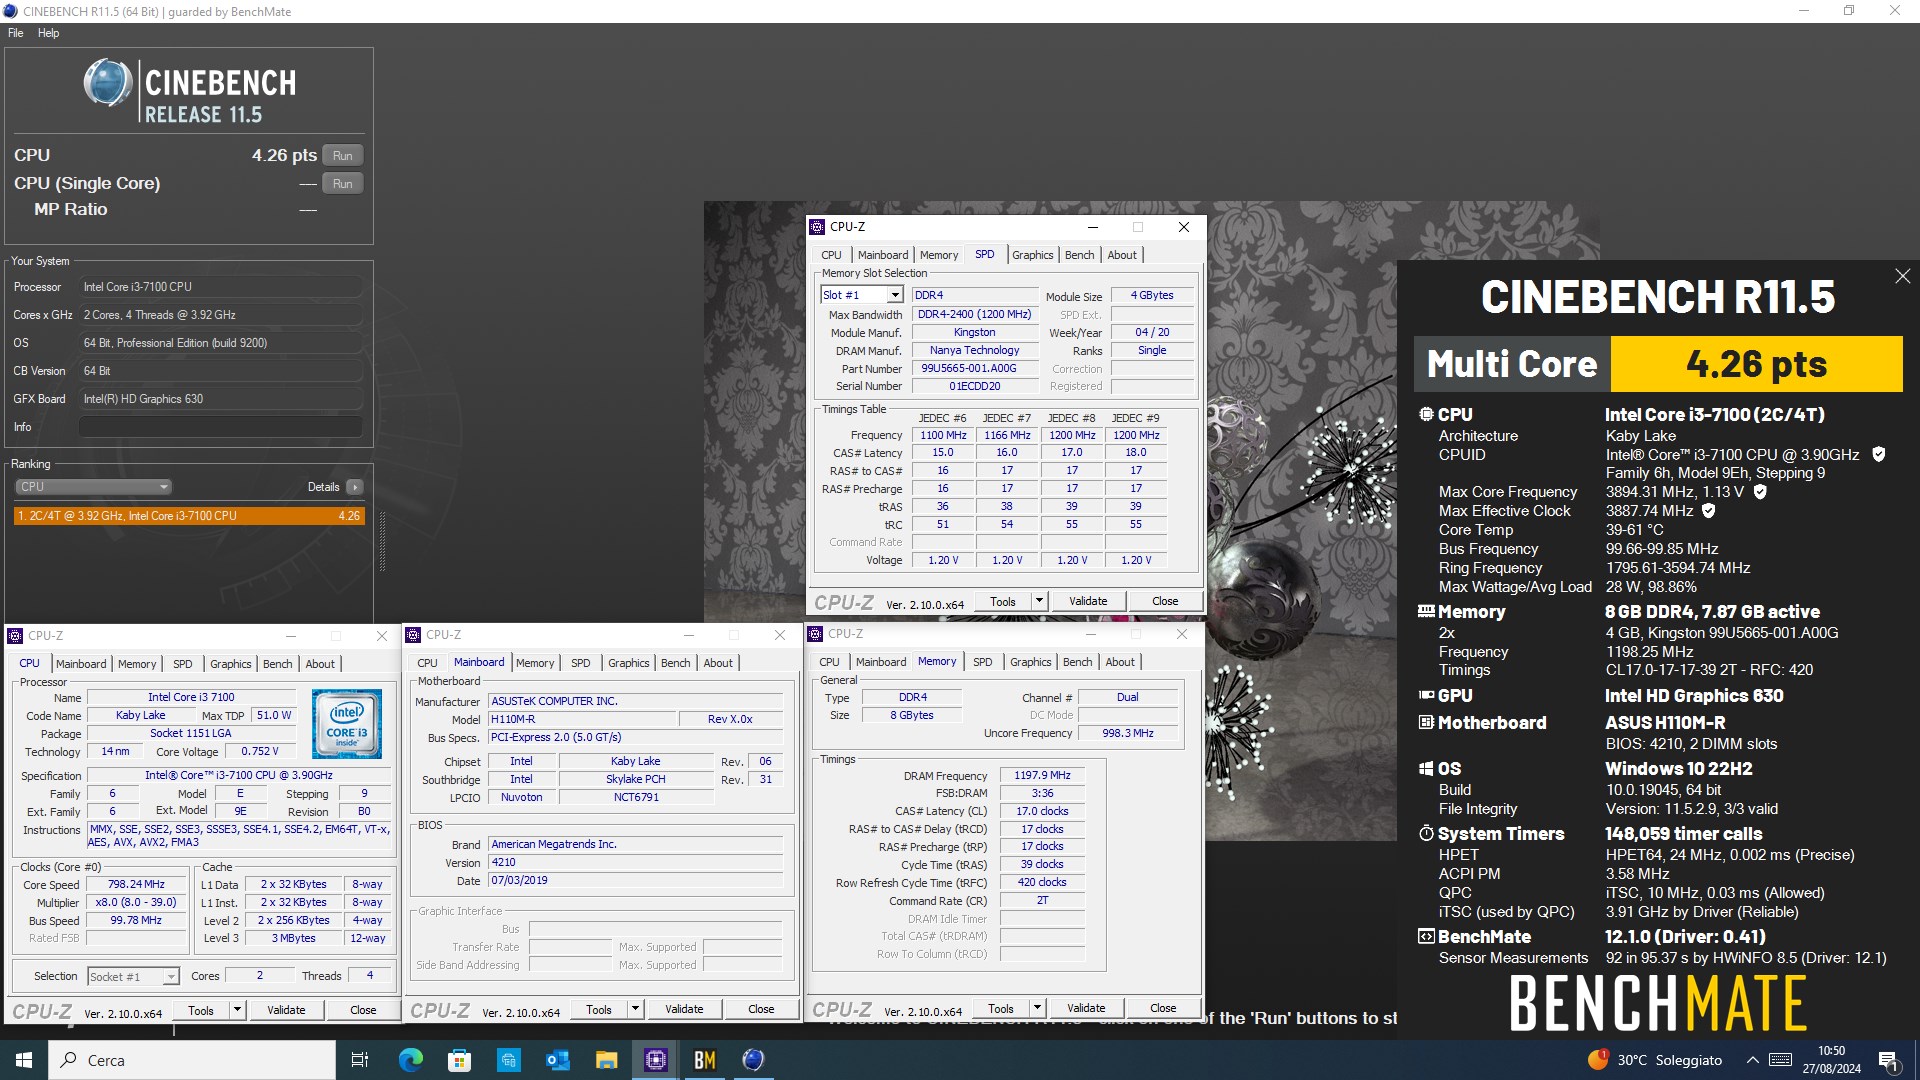Click the BIOS Version 4210 field
This screenshot has width=1920, height=1080.
click(635, 863)
